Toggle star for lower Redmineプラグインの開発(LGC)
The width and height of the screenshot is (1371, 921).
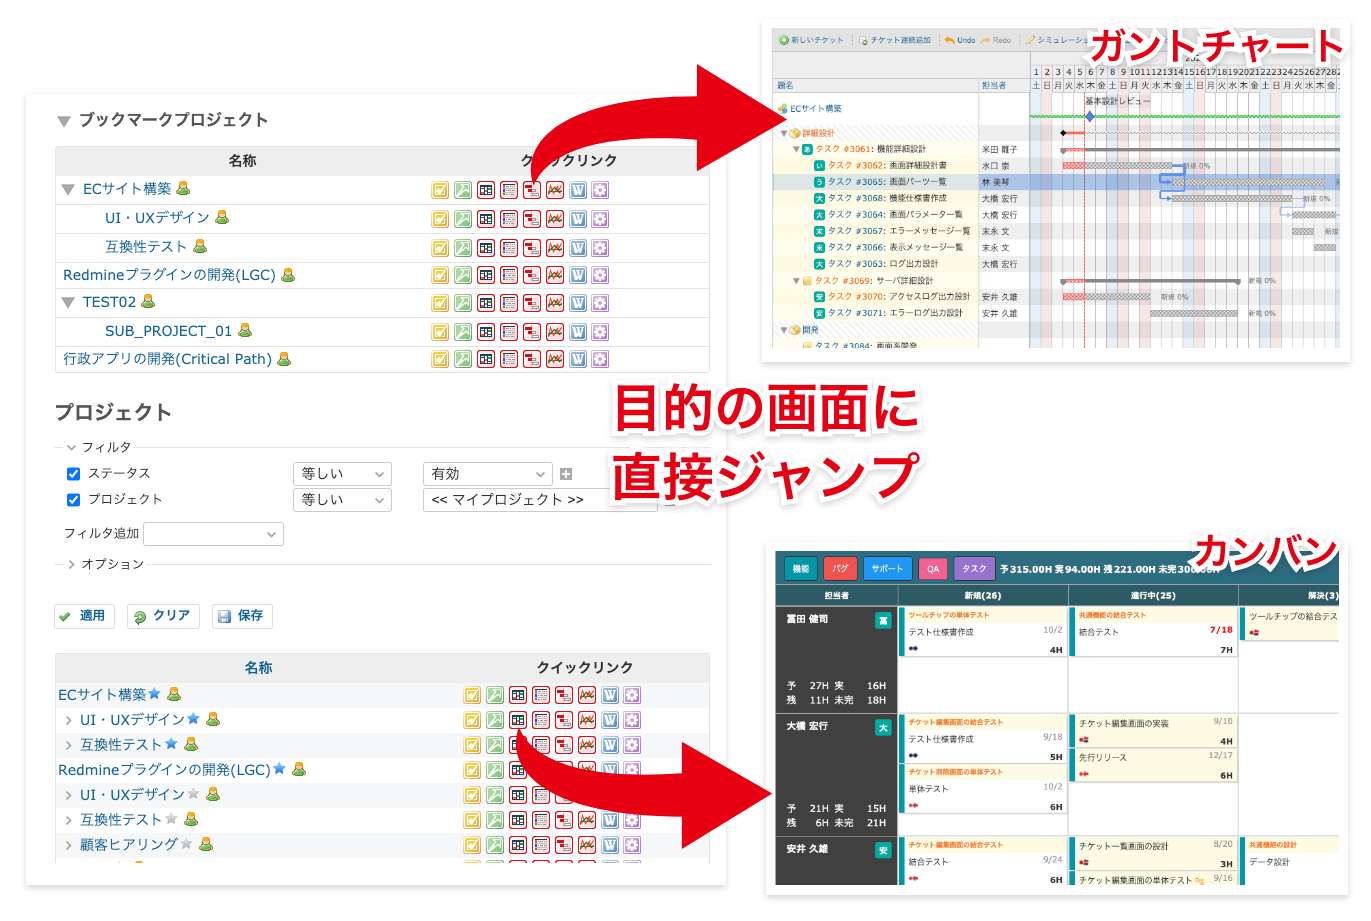click(x=279, y=769)
